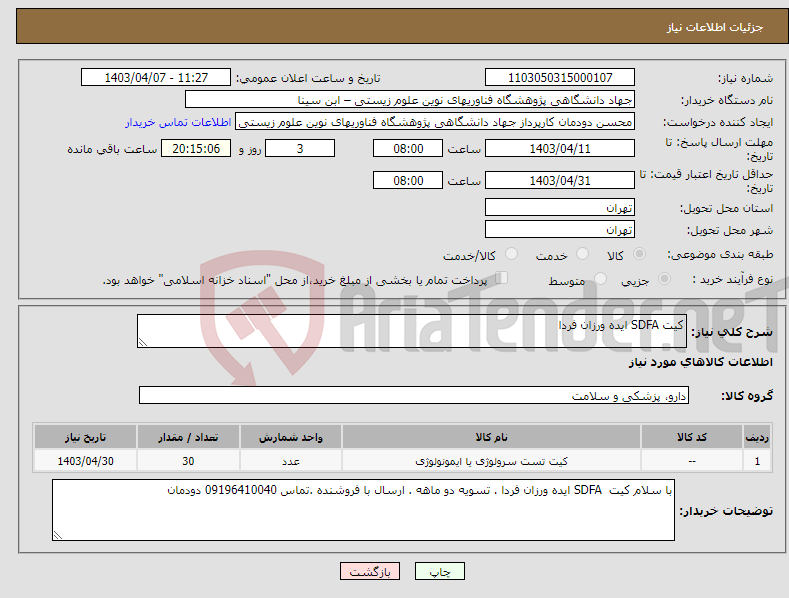Click the نام کالا column header
Viewport: 789px width, 598px height.
tap(491, 437)
